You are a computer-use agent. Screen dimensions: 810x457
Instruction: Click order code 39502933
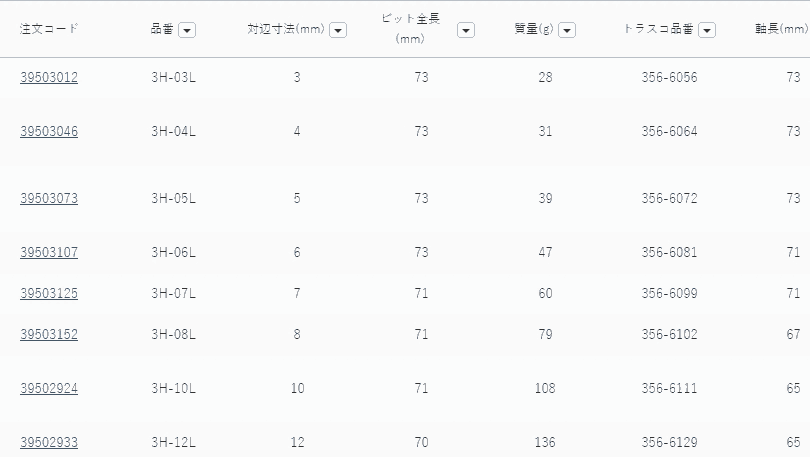pos(49,441)
